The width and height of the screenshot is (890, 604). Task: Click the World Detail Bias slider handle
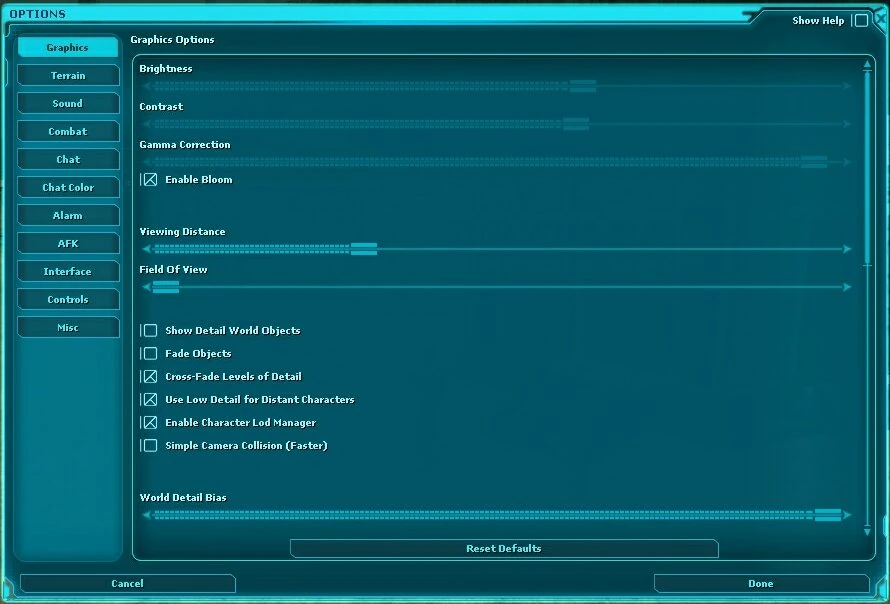coord(828,515)
